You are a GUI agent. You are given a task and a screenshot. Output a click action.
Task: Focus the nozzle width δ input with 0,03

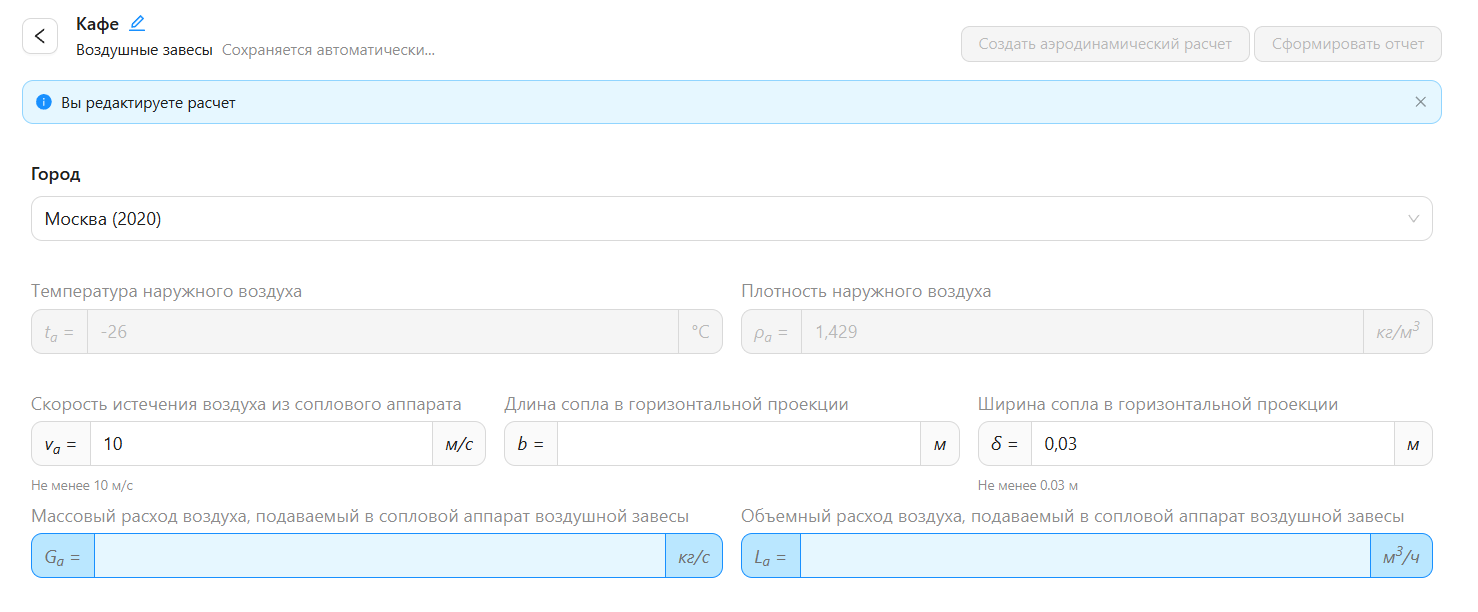(1212, 444)
